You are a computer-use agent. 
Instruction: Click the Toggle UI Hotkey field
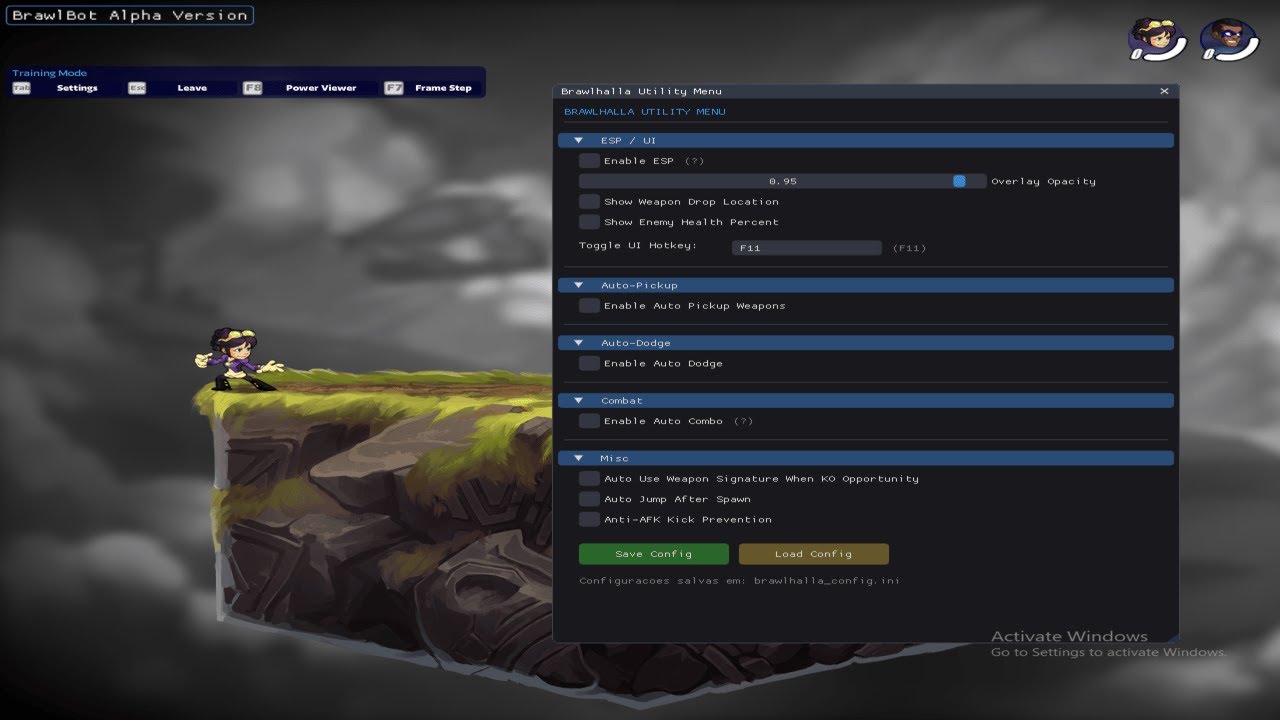pyautogui.click(x=807, y=248)
